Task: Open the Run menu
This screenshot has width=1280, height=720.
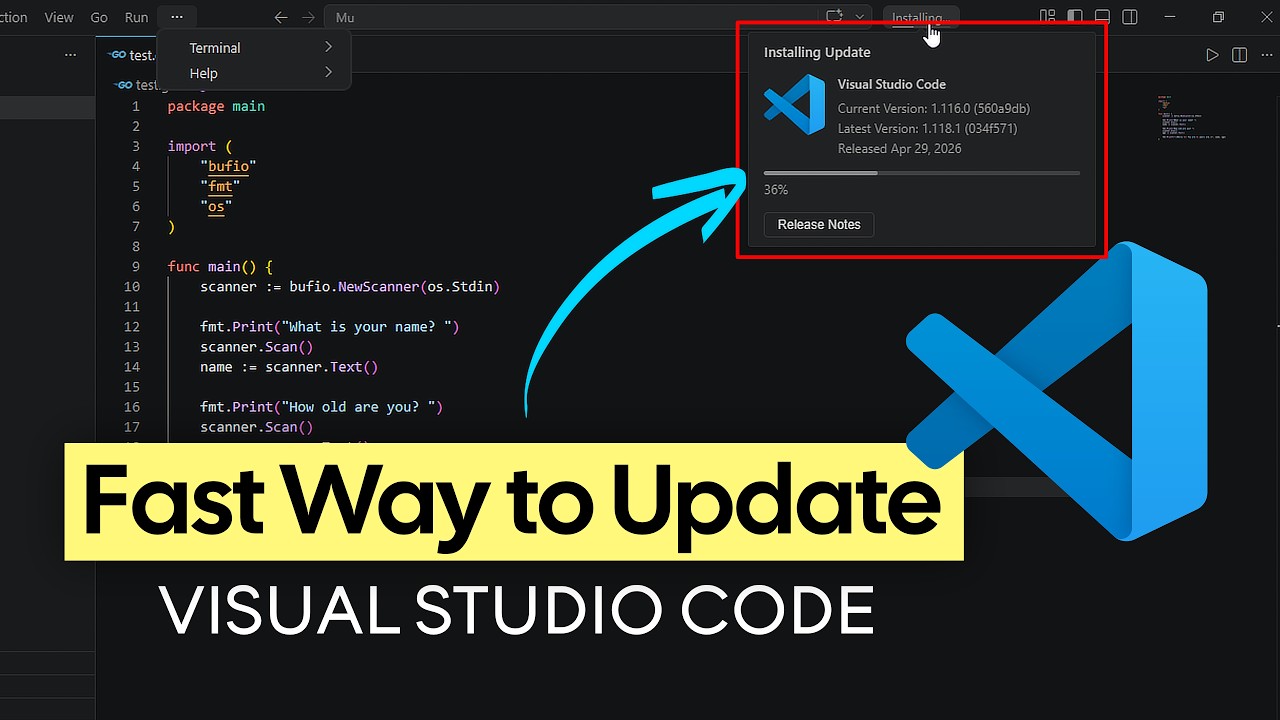Action: [136, 17]
